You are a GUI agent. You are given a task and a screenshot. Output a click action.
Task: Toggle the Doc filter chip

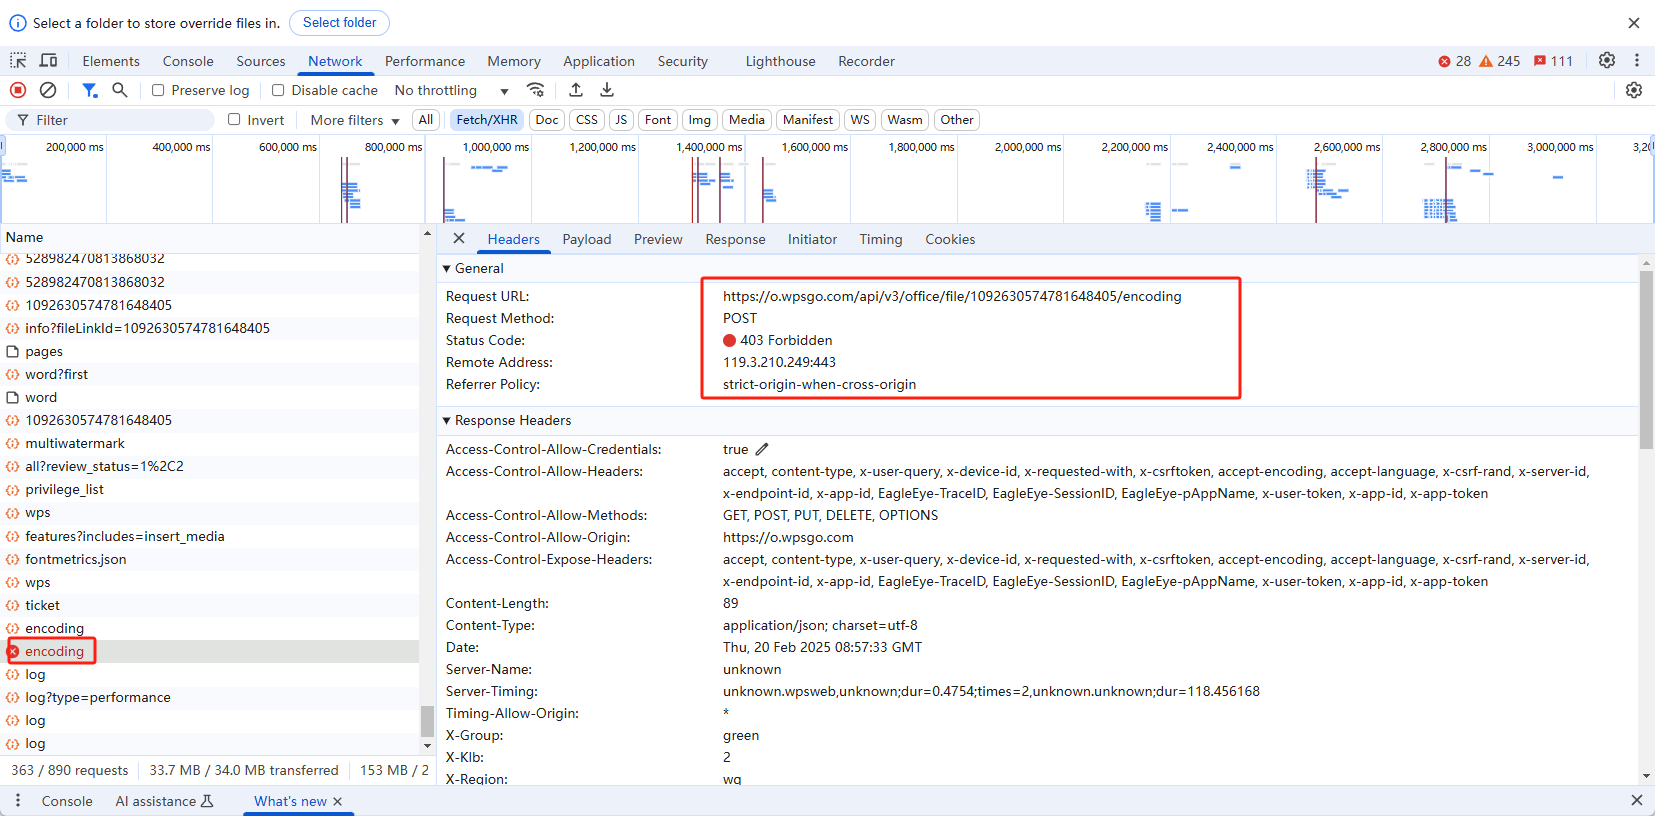pyautogui.click(x=547, y=119)
